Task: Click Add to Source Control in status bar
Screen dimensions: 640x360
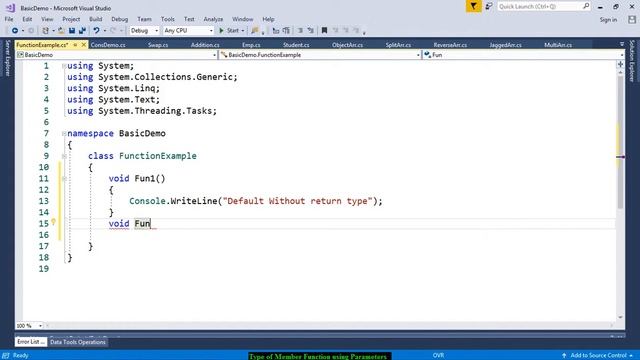Action: coord(598,356)
